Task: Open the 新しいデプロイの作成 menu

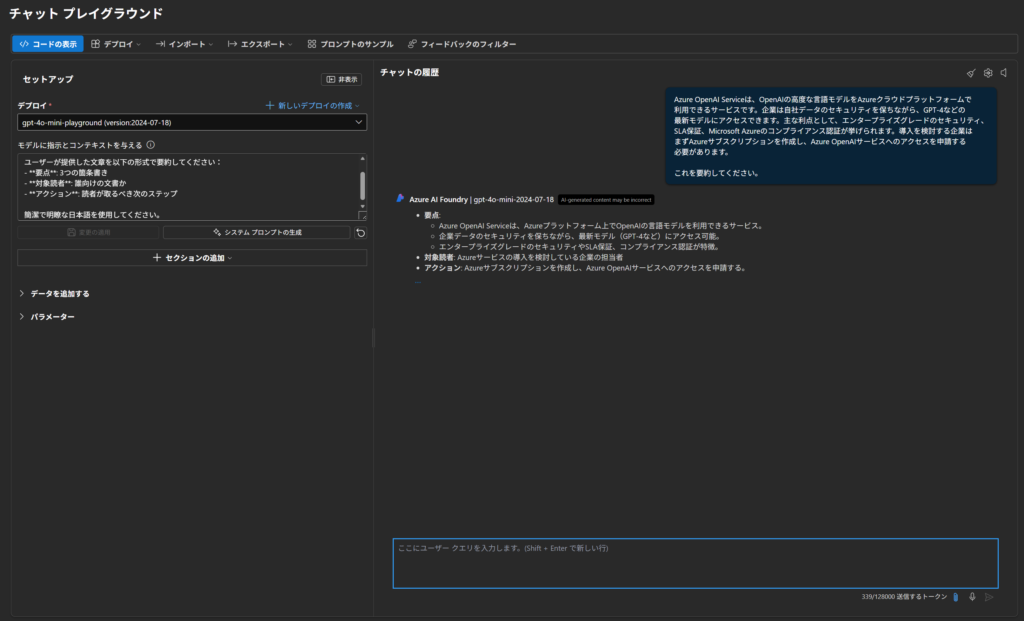Action: 312,105
